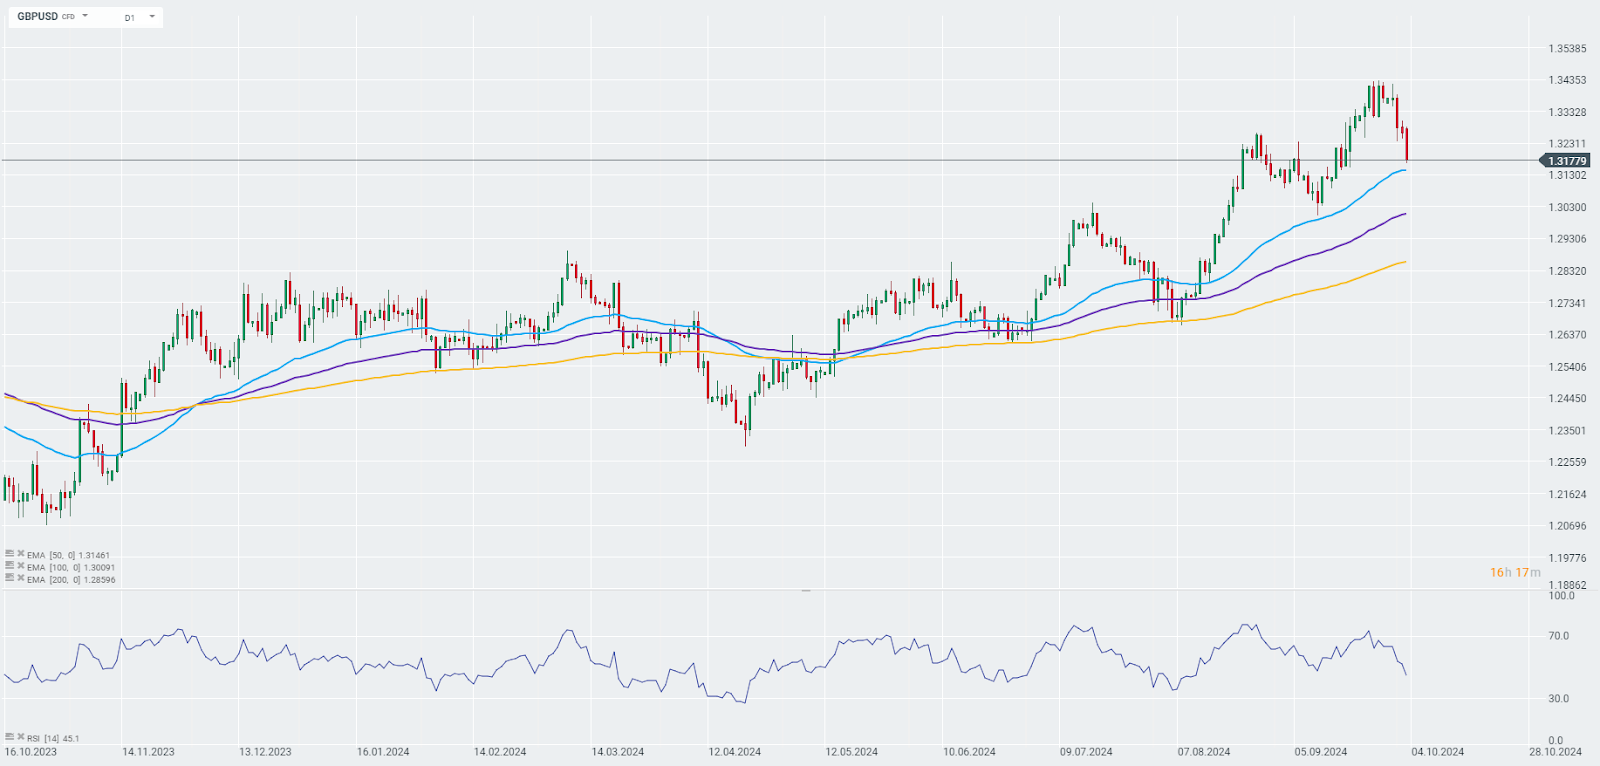1600x766 pixels.
Task: Click the pane divider handle above RSI panel
Action: 806,590
